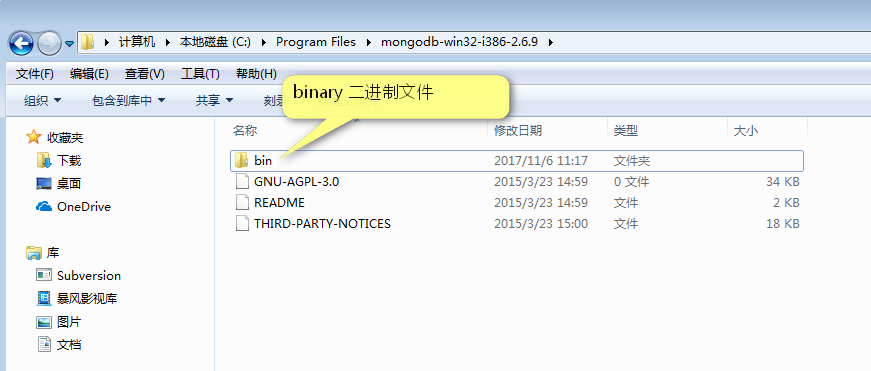Open OneDrive in favorites

click(84, 207)
